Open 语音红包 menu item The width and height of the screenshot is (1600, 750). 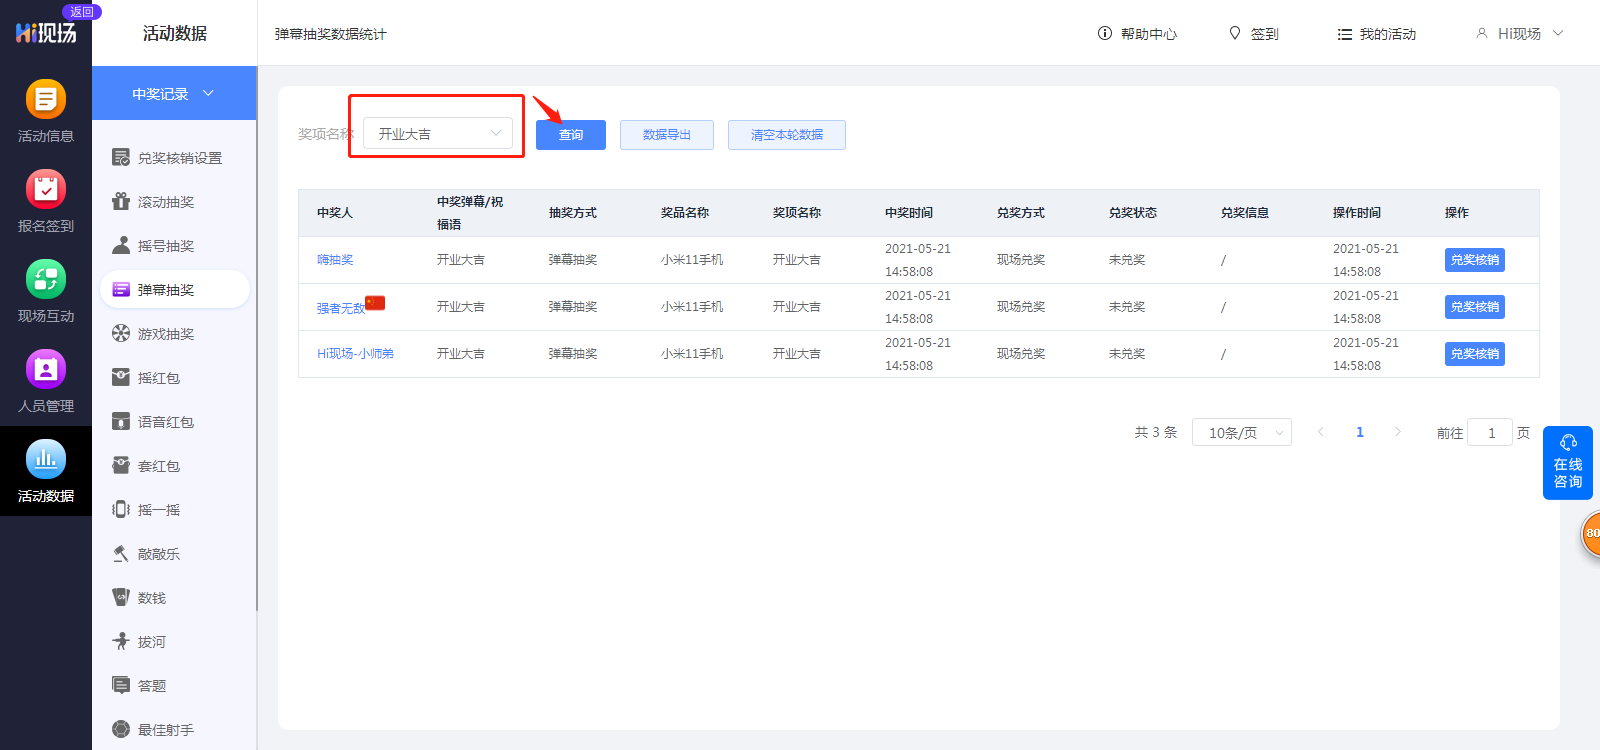pos(176,421)
